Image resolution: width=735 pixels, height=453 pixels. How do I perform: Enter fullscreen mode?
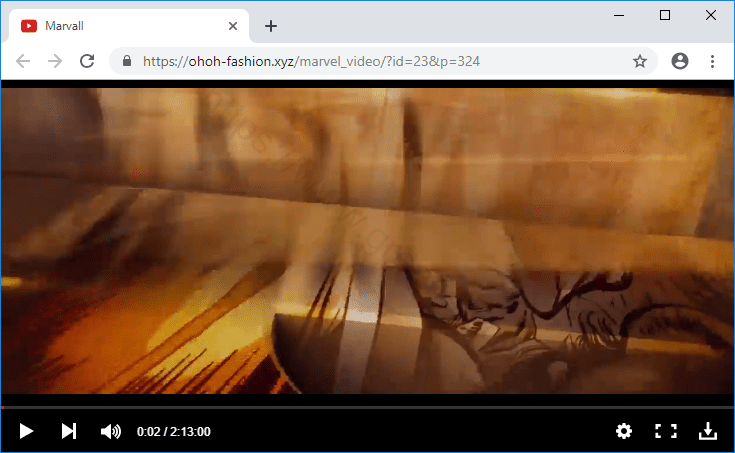[x=666, y=431]
